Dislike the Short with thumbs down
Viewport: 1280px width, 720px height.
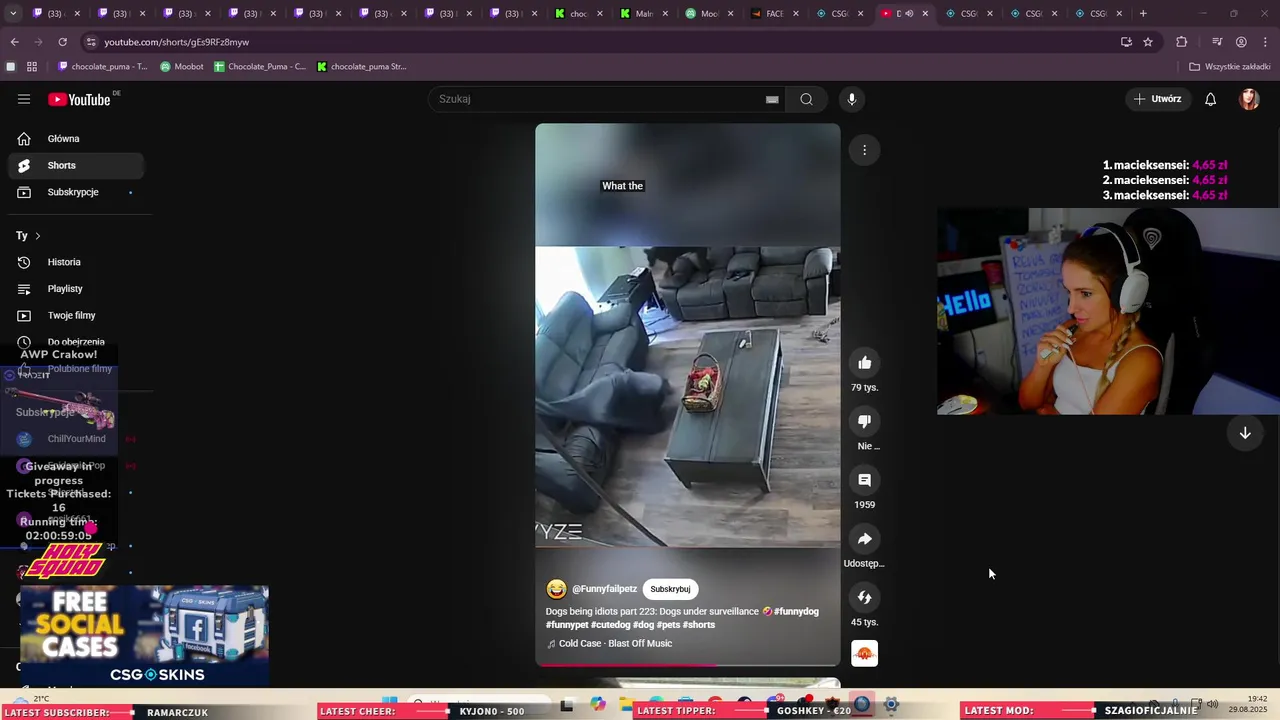pyautogui.click(x=864, y=421)
